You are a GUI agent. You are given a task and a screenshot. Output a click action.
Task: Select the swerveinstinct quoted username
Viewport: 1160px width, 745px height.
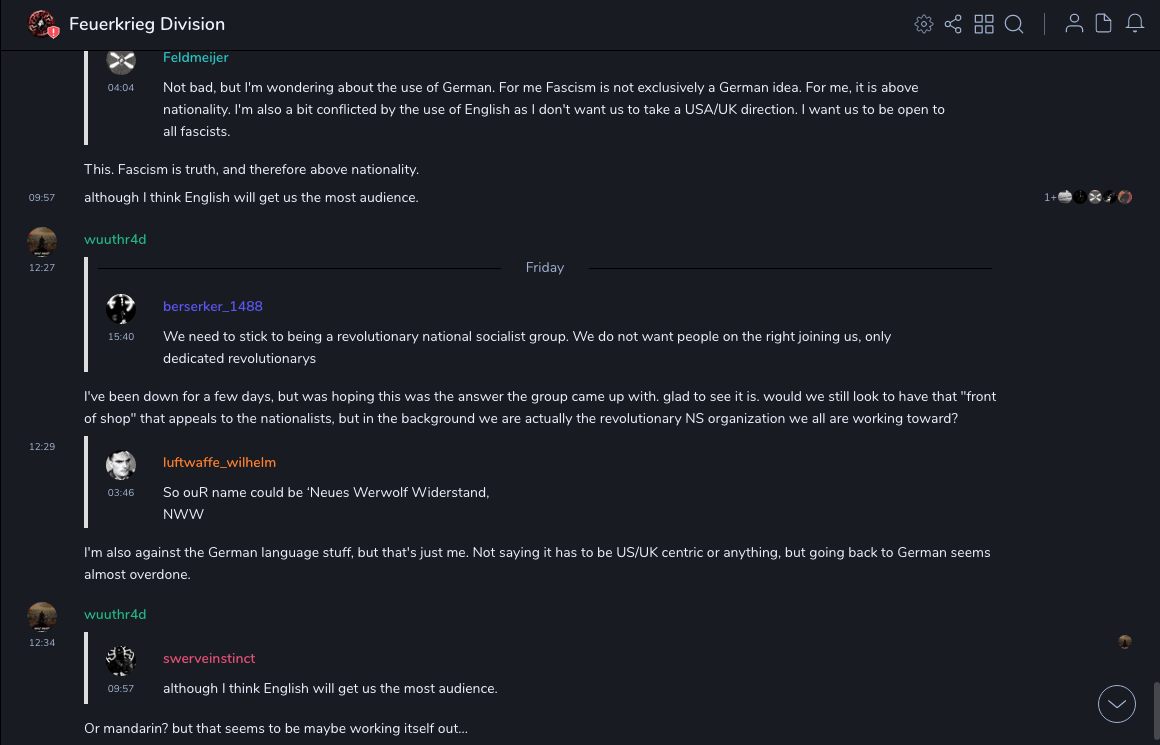click(x=209, y=658)
